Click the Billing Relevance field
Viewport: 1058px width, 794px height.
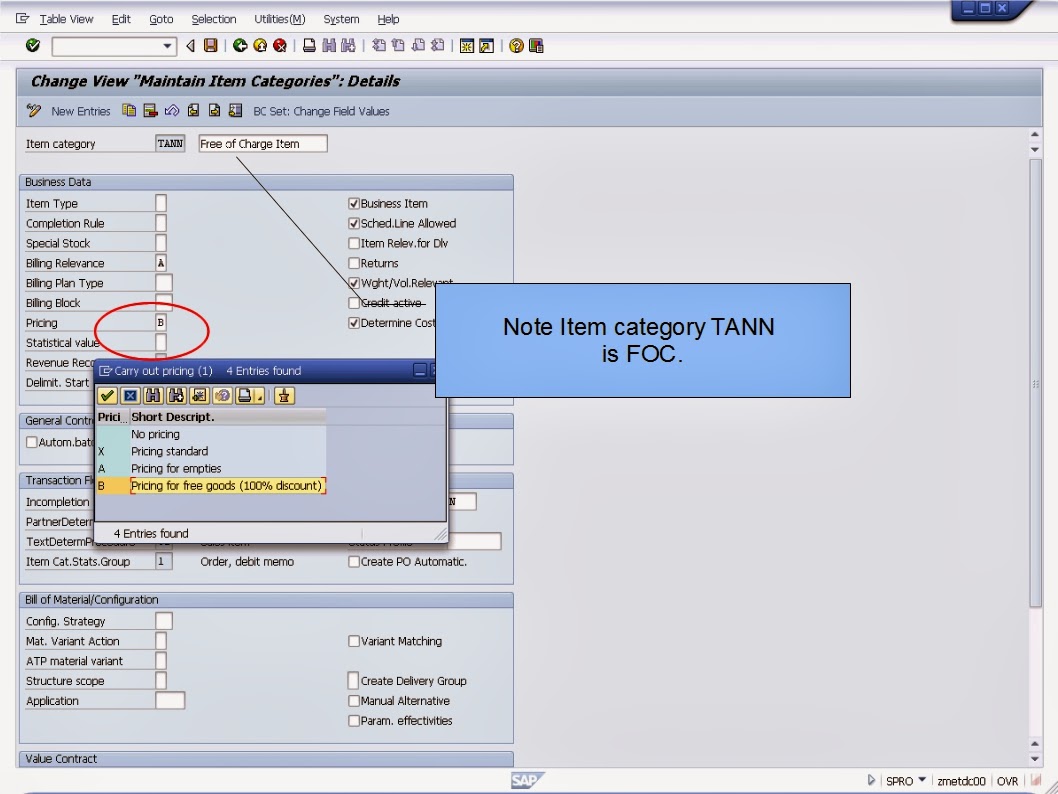pos(161,263)
